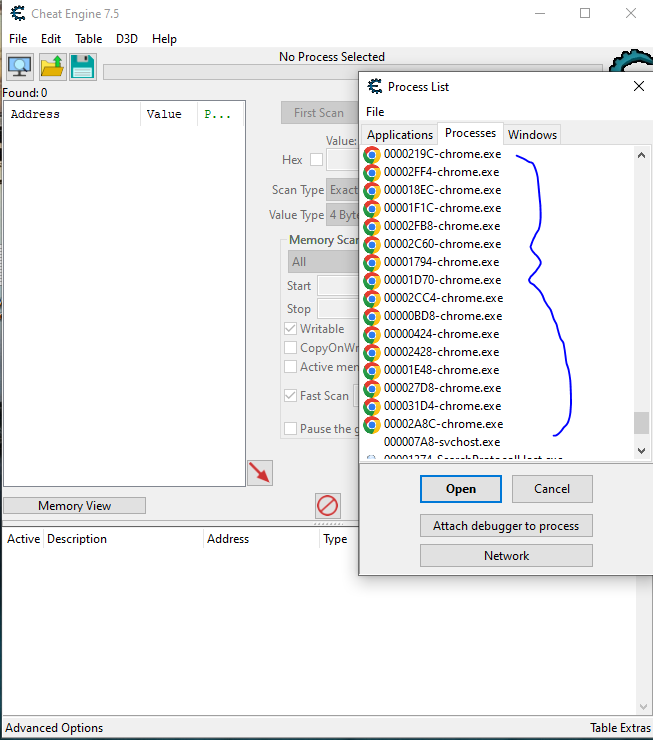Image resolution: width=653 pixels, height=740 pixels.
Task: Click the process list scroll up arrow
Action: click(641, 155)
